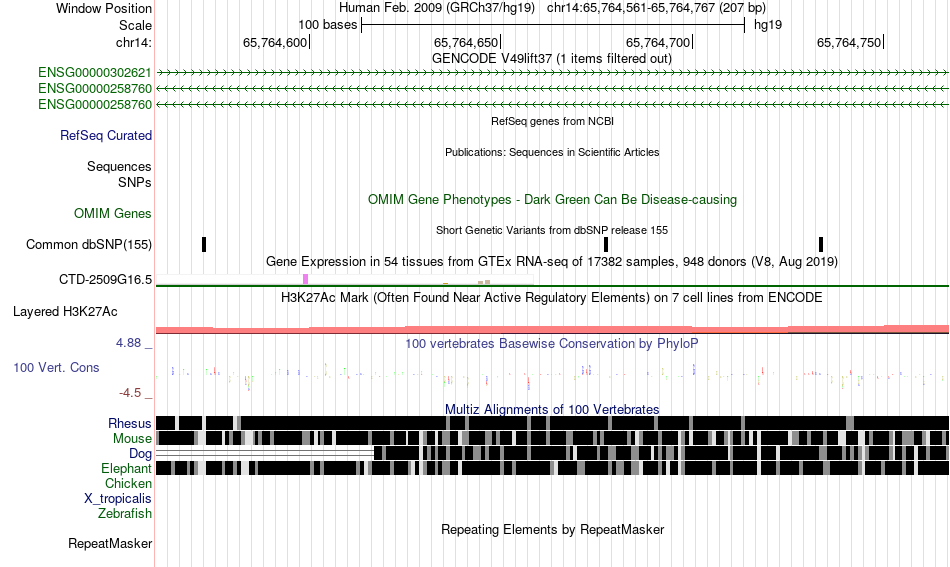Click the Chicken alignment row label
Screen dimensions: 950x567
[x=128, y=483]
